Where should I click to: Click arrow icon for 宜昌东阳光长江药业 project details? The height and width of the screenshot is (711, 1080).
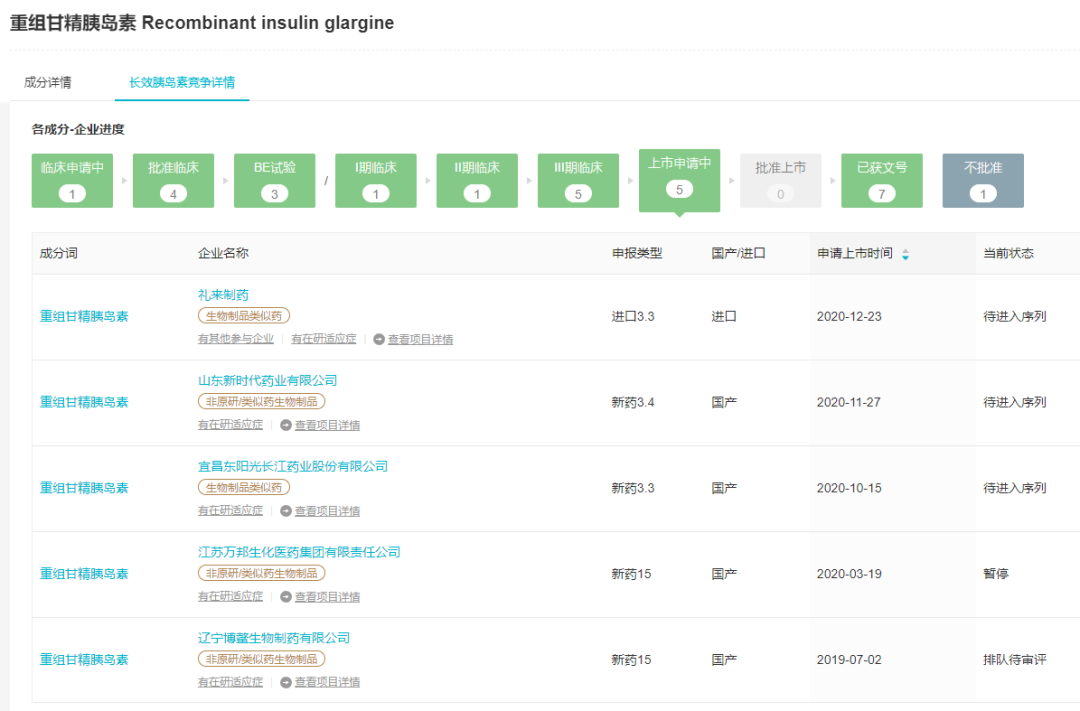pyautogui.click(x=286, y=511)
